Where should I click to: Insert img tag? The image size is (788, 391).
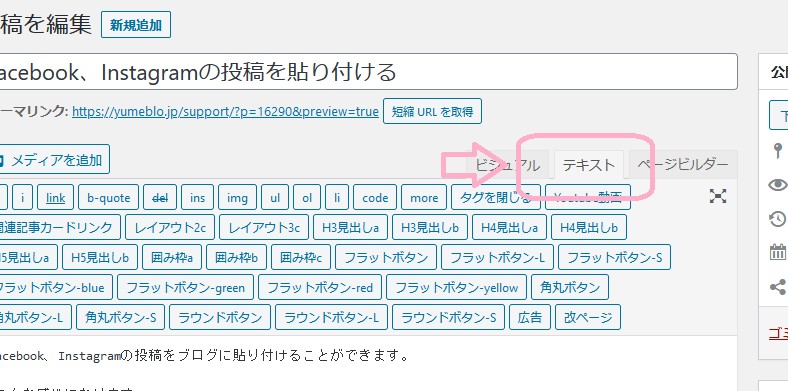coord(237,198)
